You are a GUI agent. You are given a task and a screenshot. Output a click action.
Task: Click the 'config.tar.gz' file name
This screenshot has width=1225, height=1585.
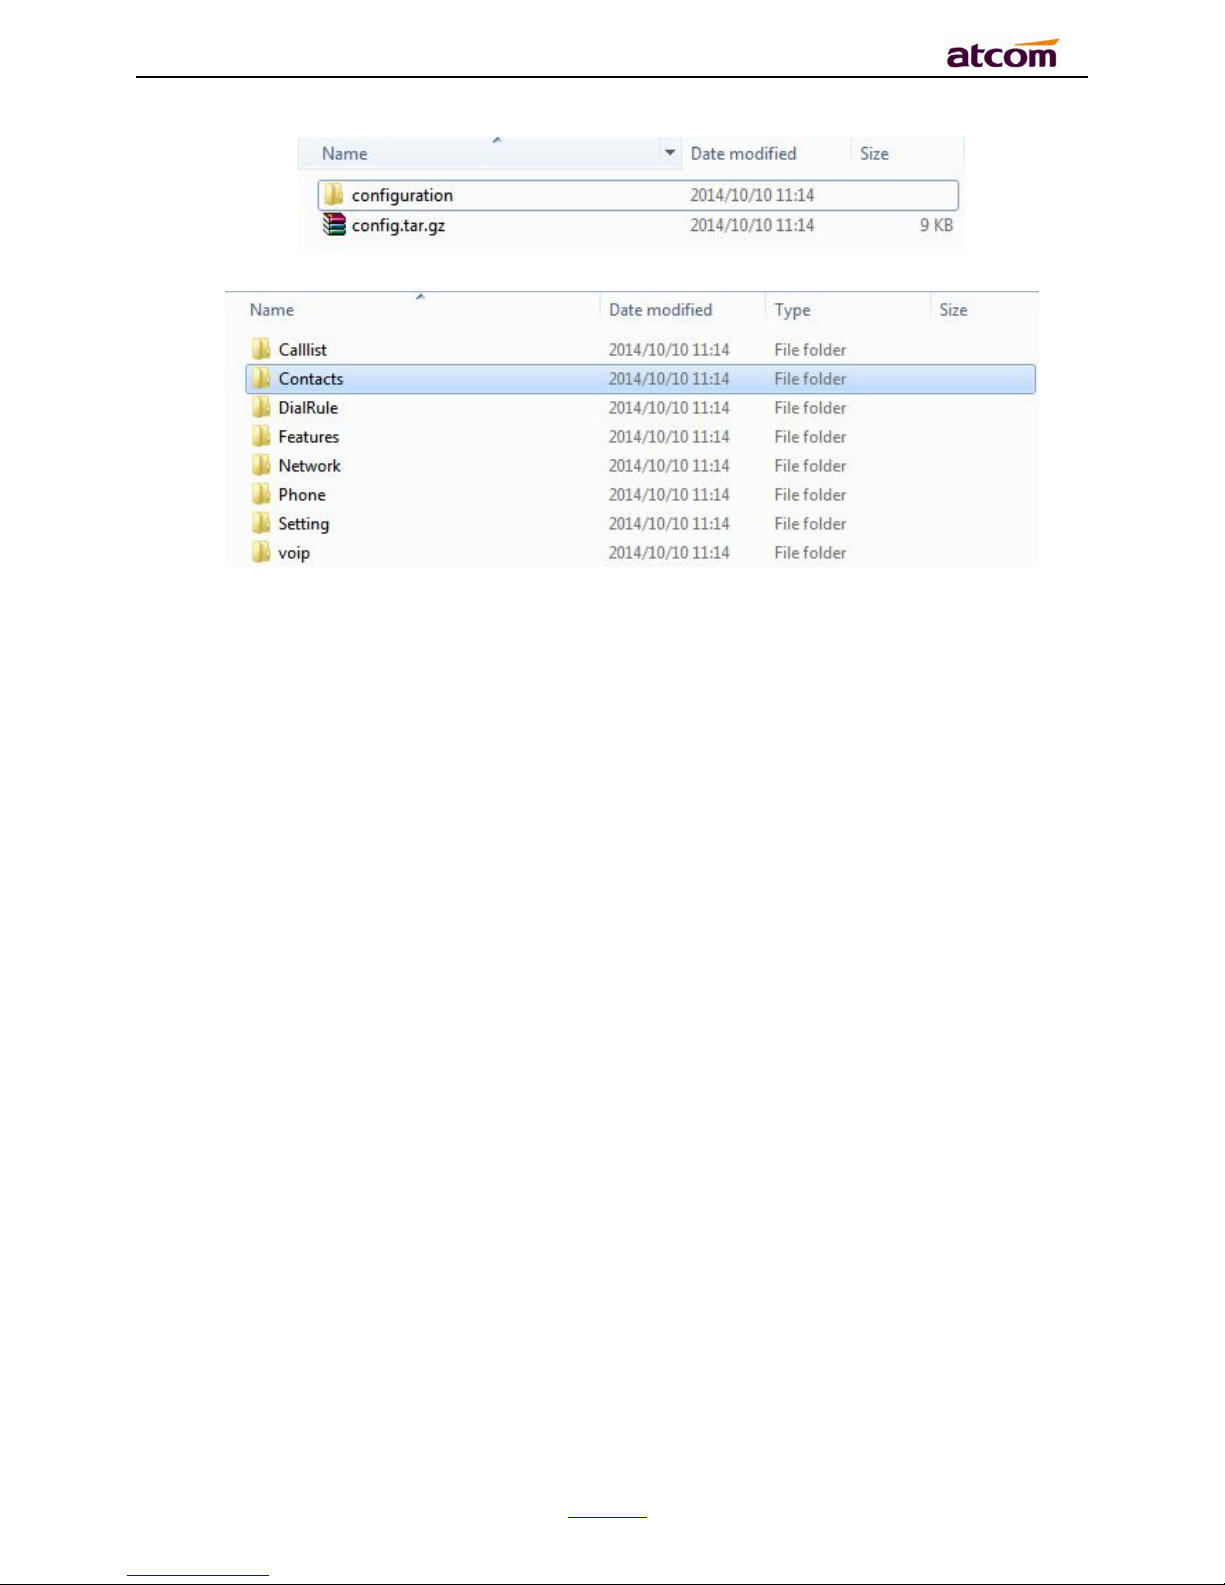click(398, 225)
